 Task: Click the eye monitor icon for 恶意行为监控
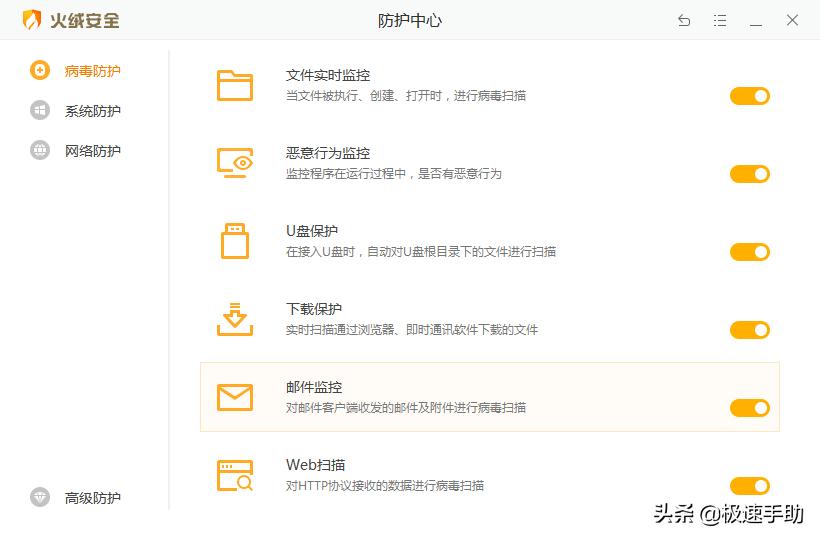point(235,163)
